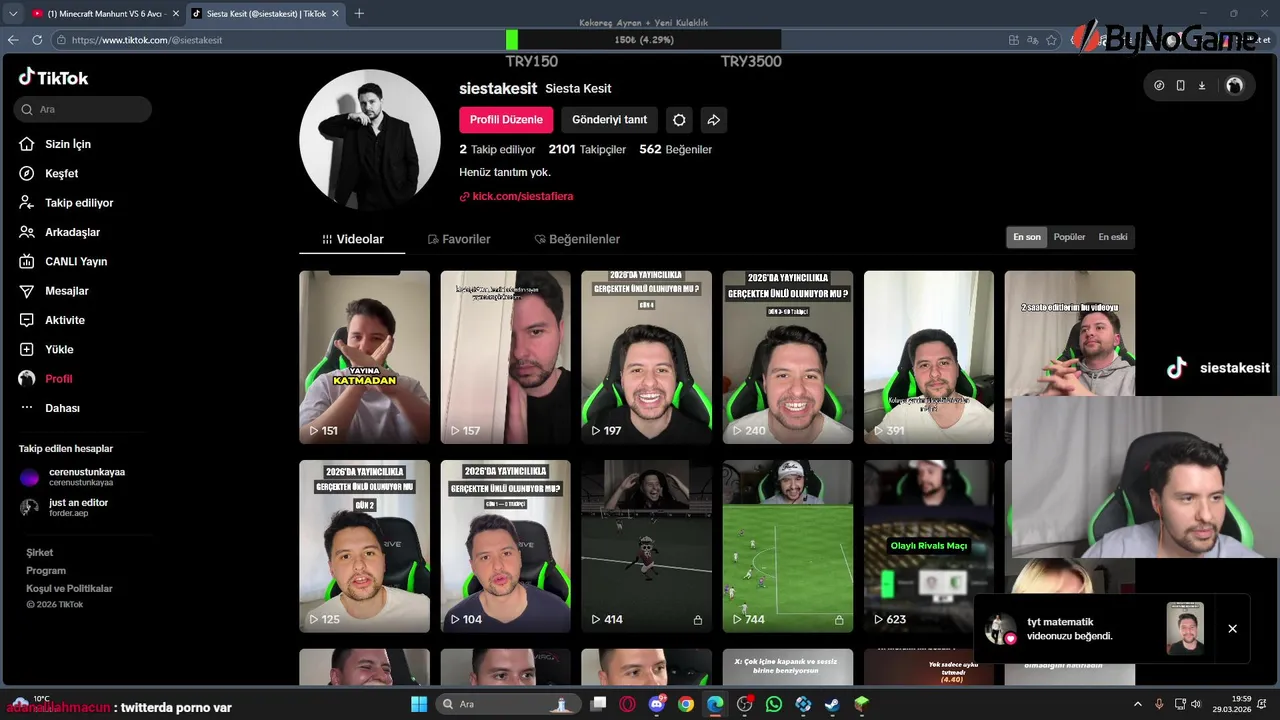Open the video with 197 views

click(x=646, y=357)
